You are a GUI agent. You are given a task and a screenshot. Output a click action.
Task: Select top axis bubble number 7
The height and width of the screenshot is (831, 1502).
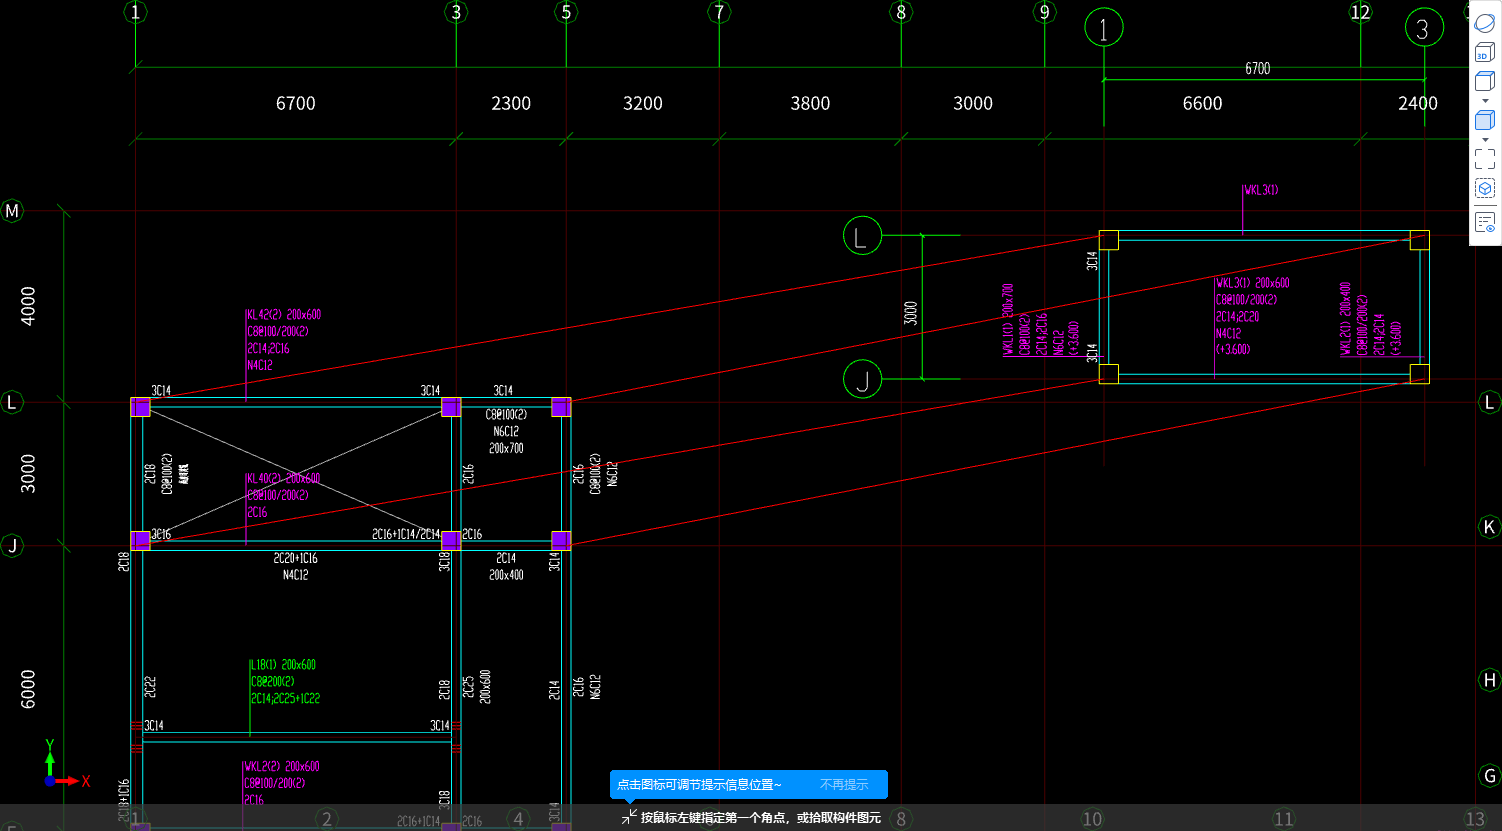(719, 12)
